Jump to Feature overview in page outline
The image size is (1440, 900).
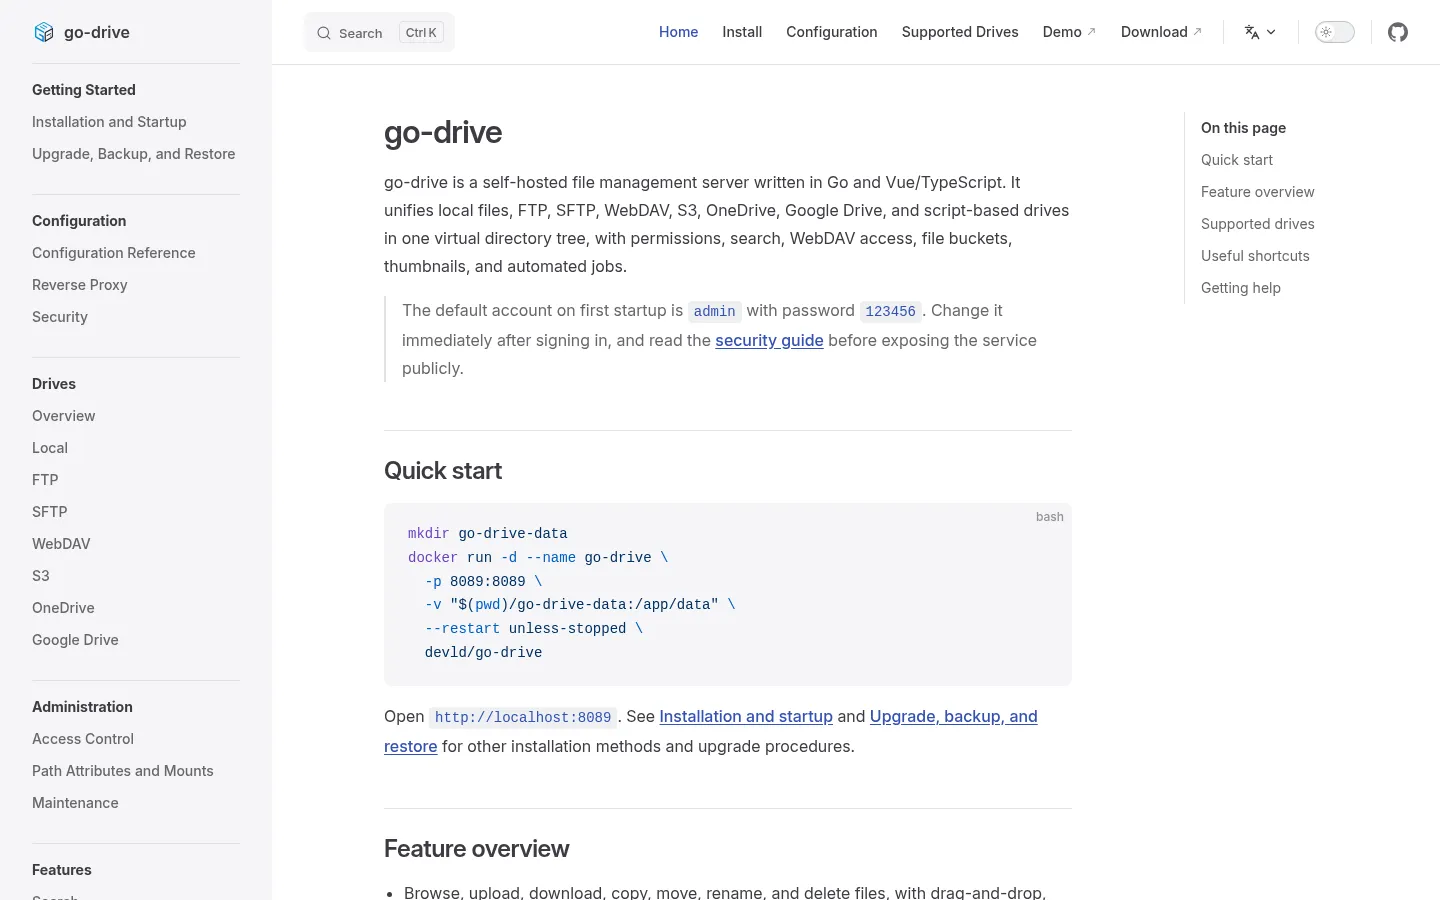[x=1258, y=192]
